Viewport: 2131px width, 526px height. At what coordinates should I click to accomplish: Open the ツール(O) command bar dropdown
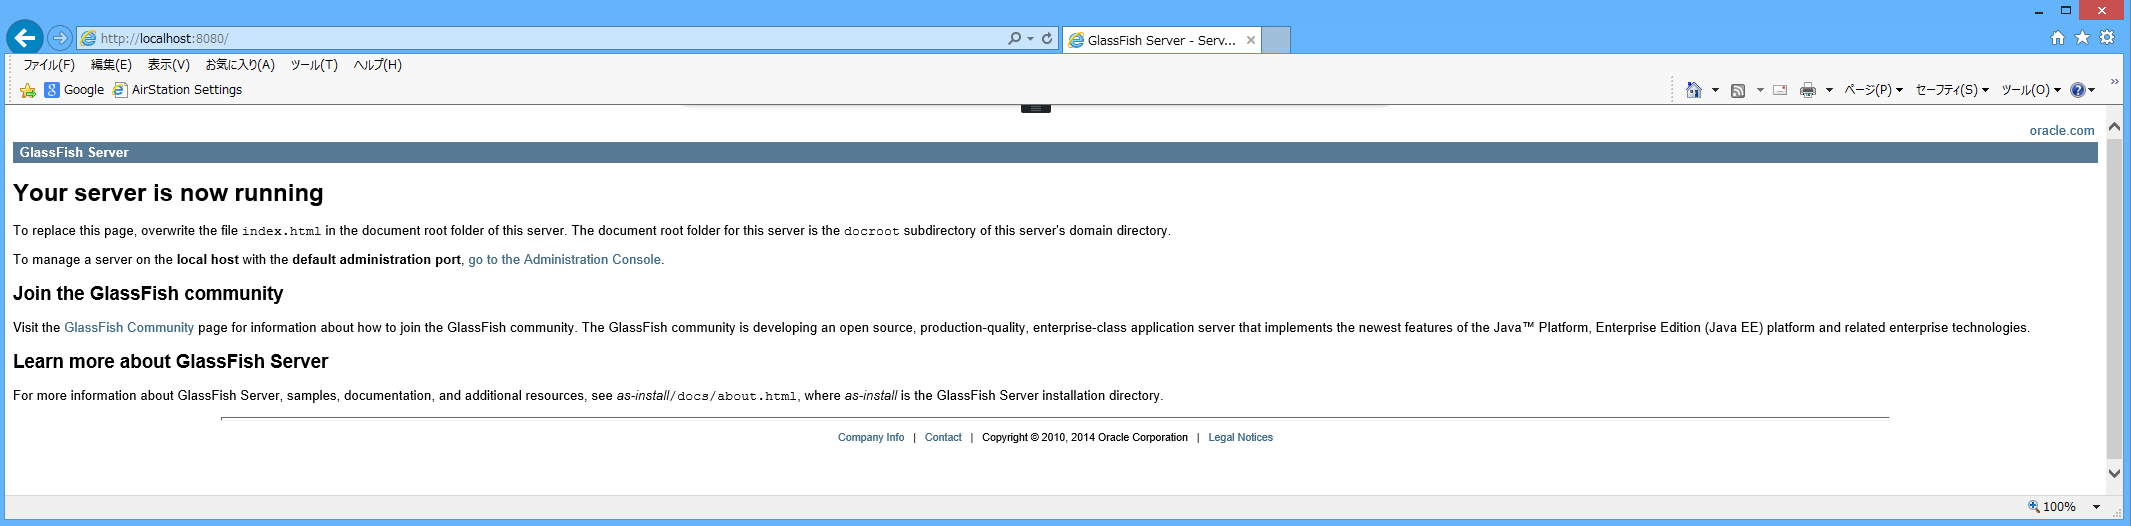2031,90
